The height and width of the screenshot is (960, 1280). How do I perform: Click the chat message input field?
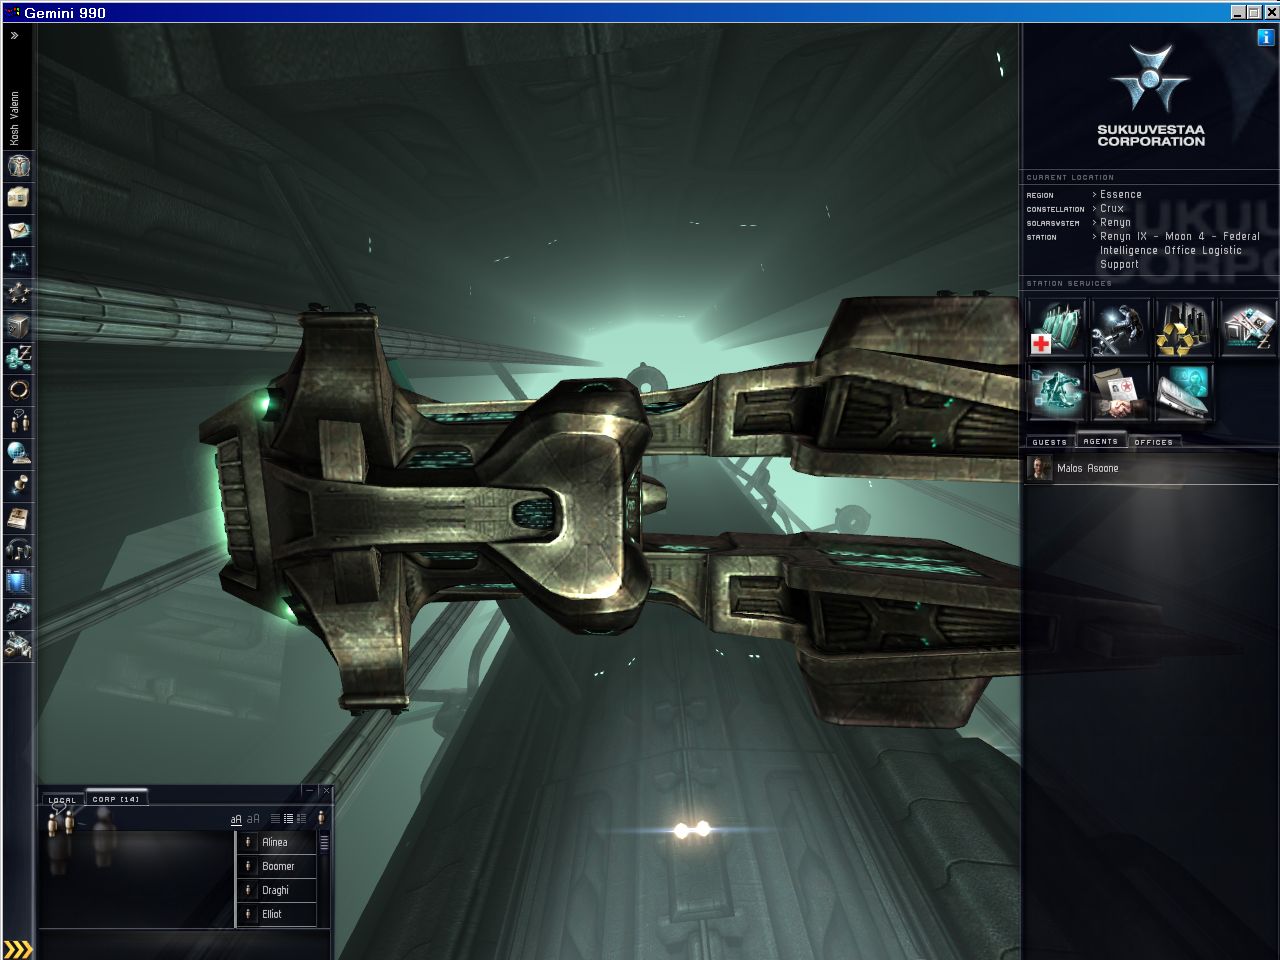coord(184,943)
